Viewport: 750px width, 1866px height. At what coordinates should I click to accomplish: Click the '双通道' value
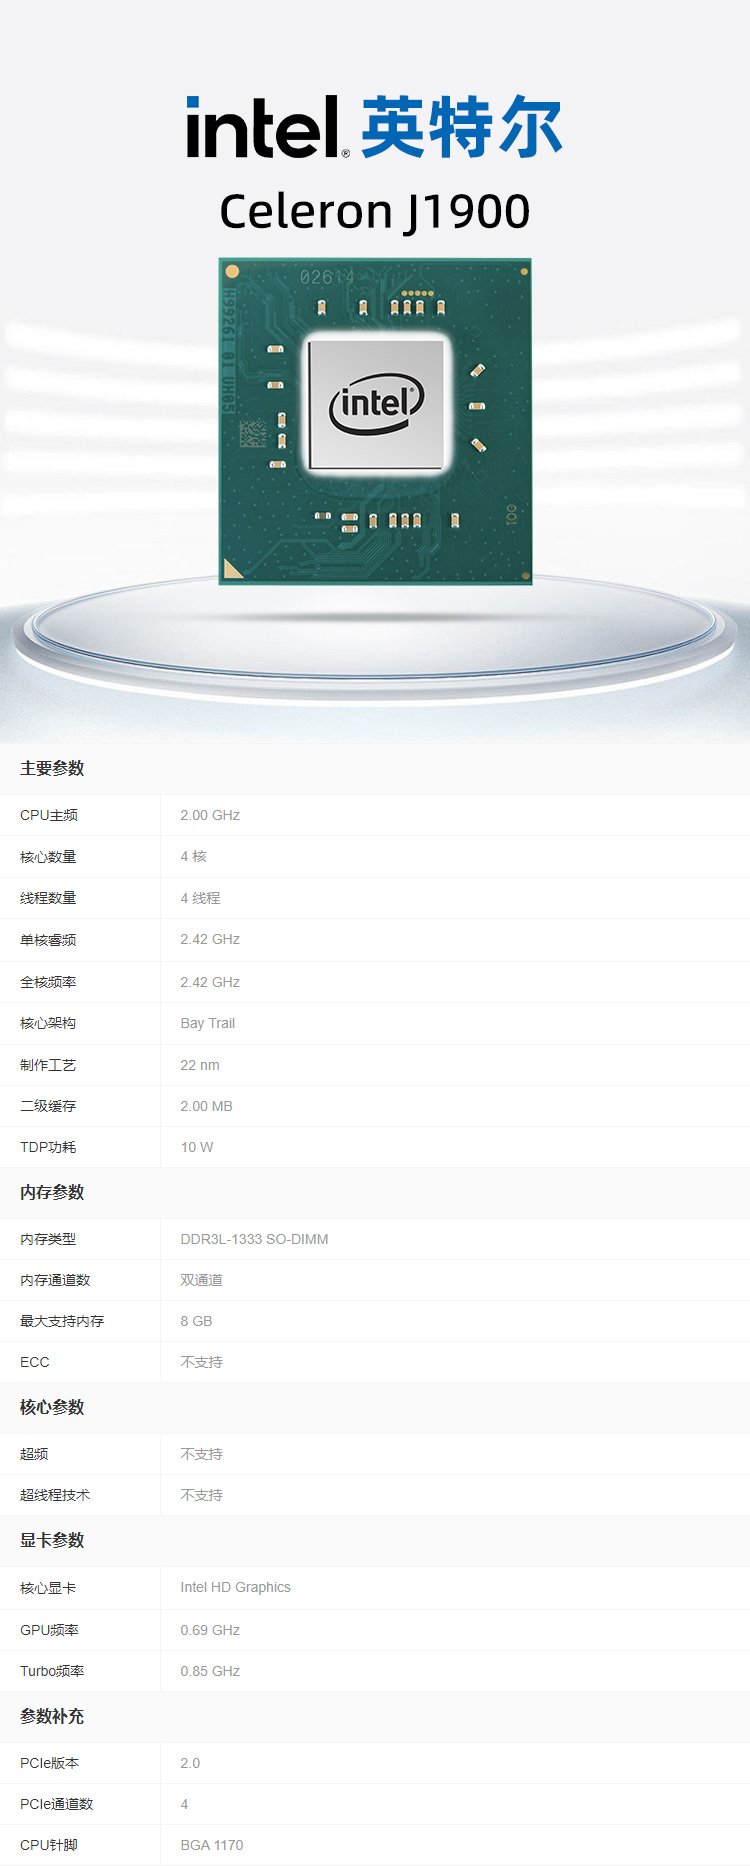(201, 1280)
